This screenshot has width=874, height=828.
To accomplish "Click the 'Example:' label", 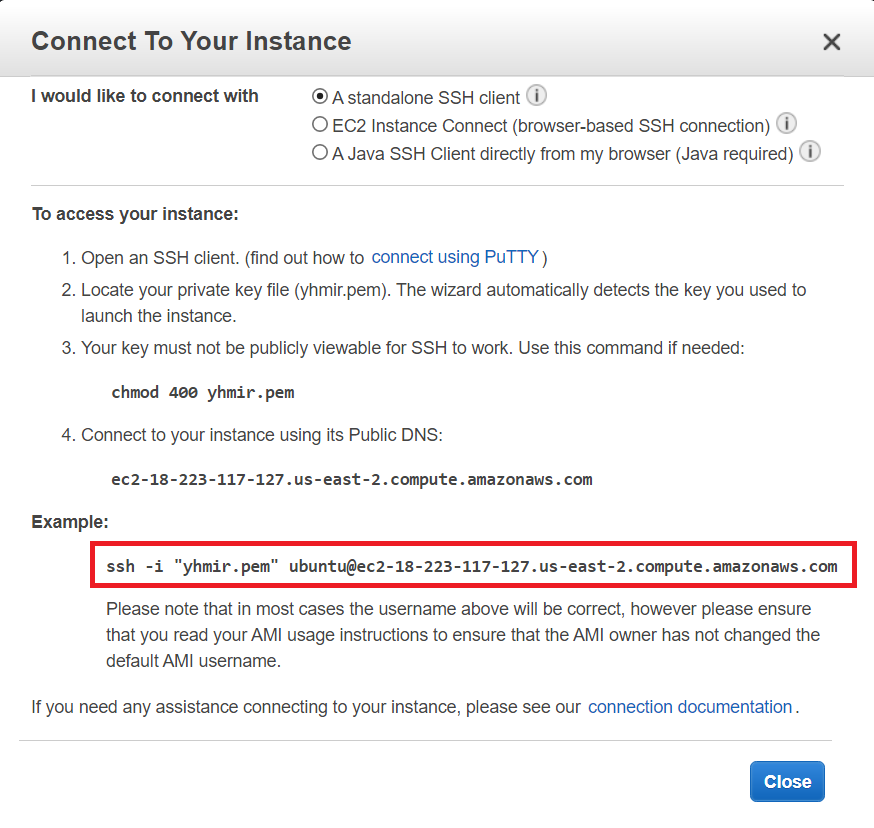I will 70,522.
